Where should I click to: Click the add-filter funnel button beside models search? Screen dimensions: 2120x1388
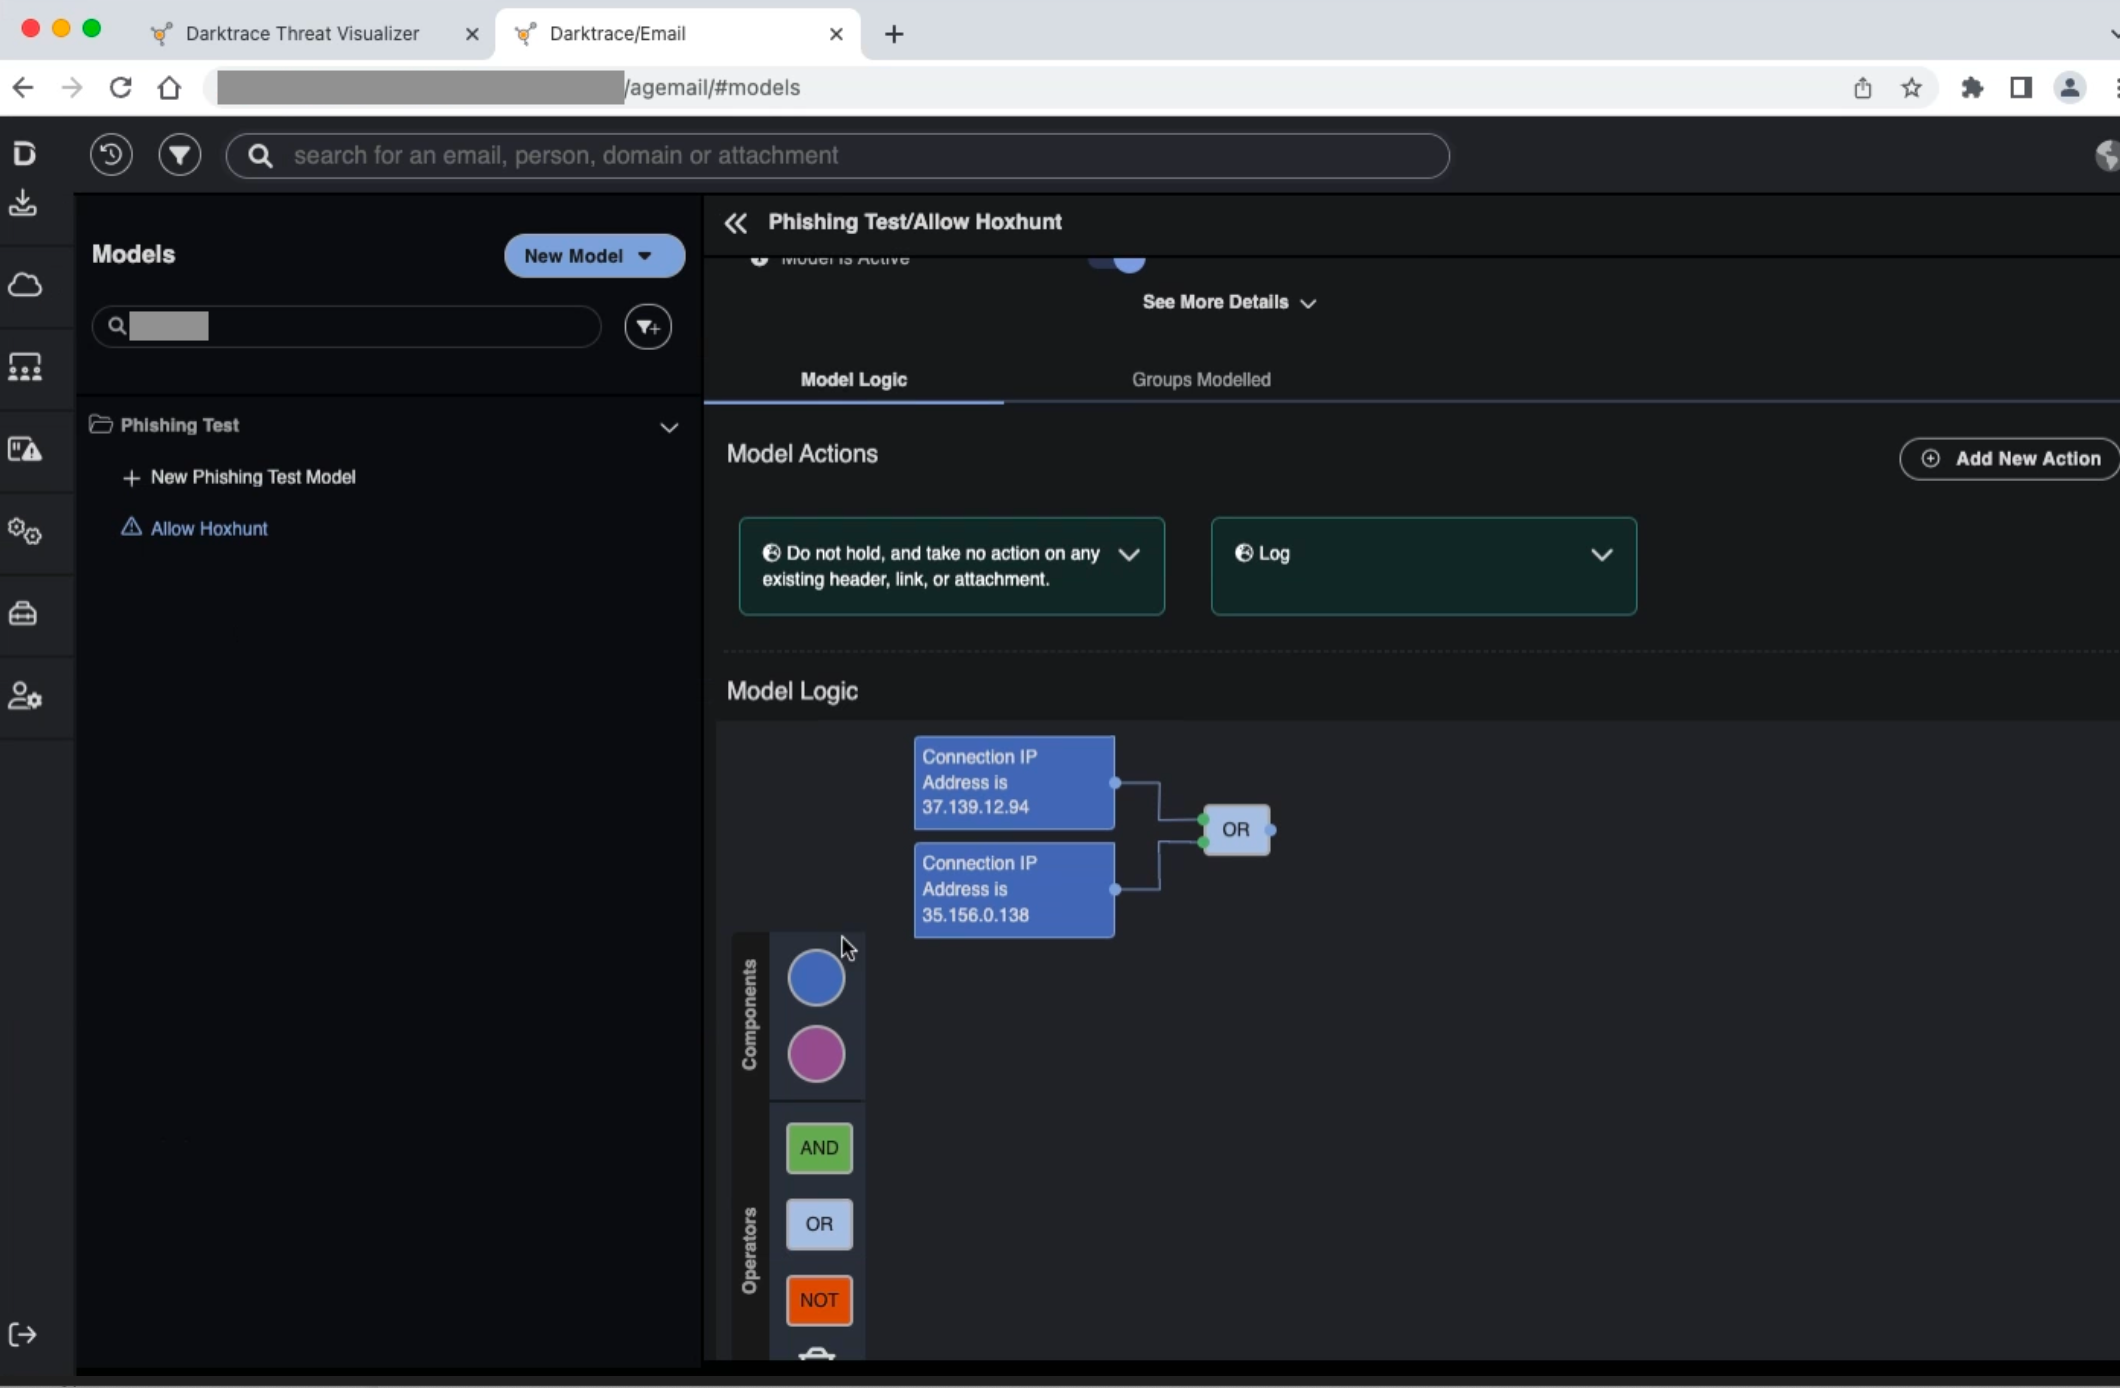[x=648, y=327]
